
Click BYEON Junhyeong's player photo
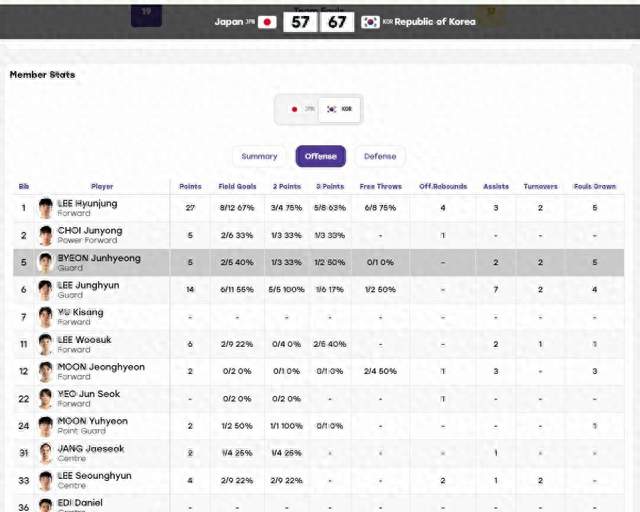point(46,263)
